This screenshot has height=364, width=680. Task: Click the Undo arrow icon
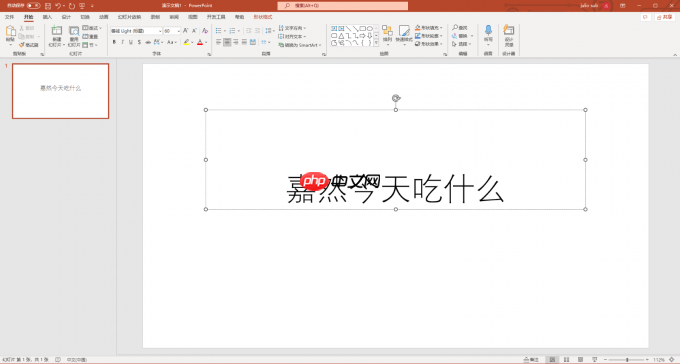point(58,6)
